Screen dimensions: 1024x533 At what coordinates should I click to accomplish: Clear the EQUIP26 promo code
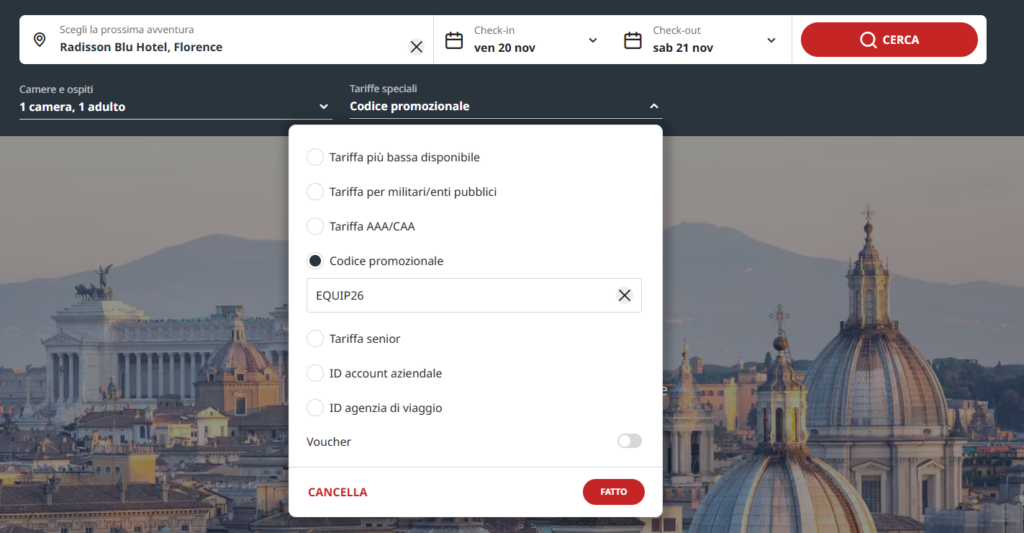click(624, 295)
